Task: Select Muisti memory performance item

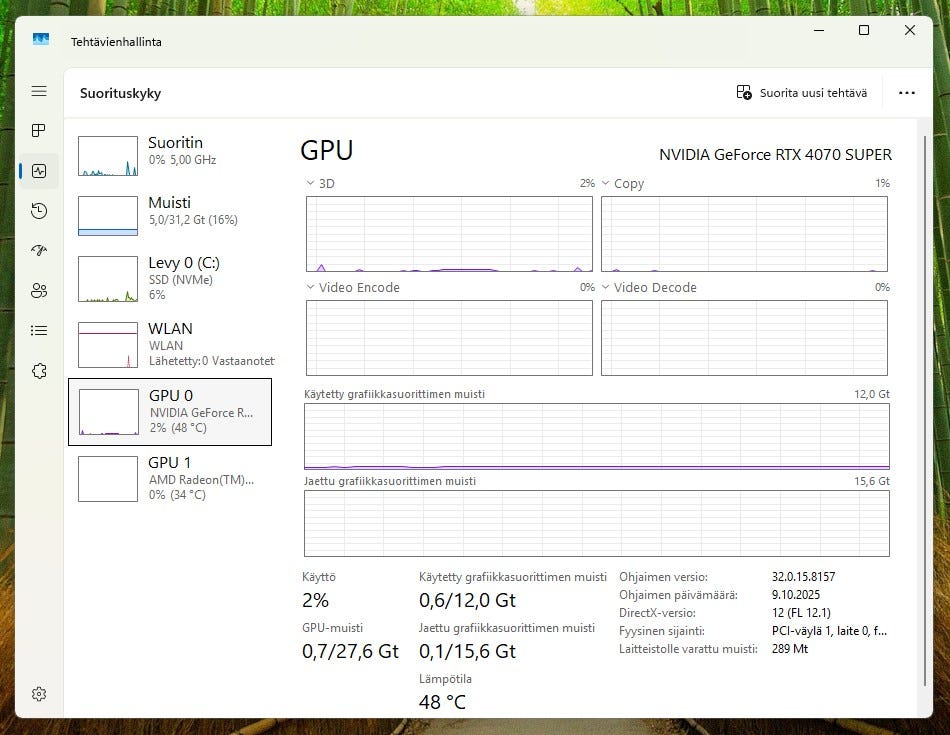Action: coord(170,216)
